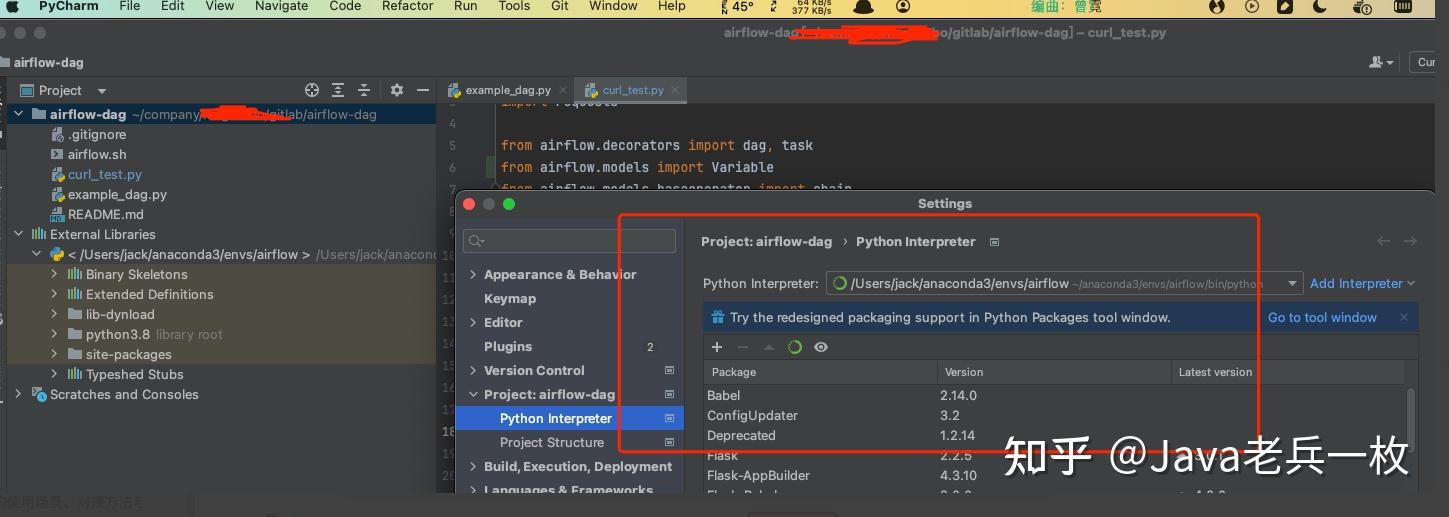
Task: Open the Add Interpreter dropdown
Action: [1362, 283]
